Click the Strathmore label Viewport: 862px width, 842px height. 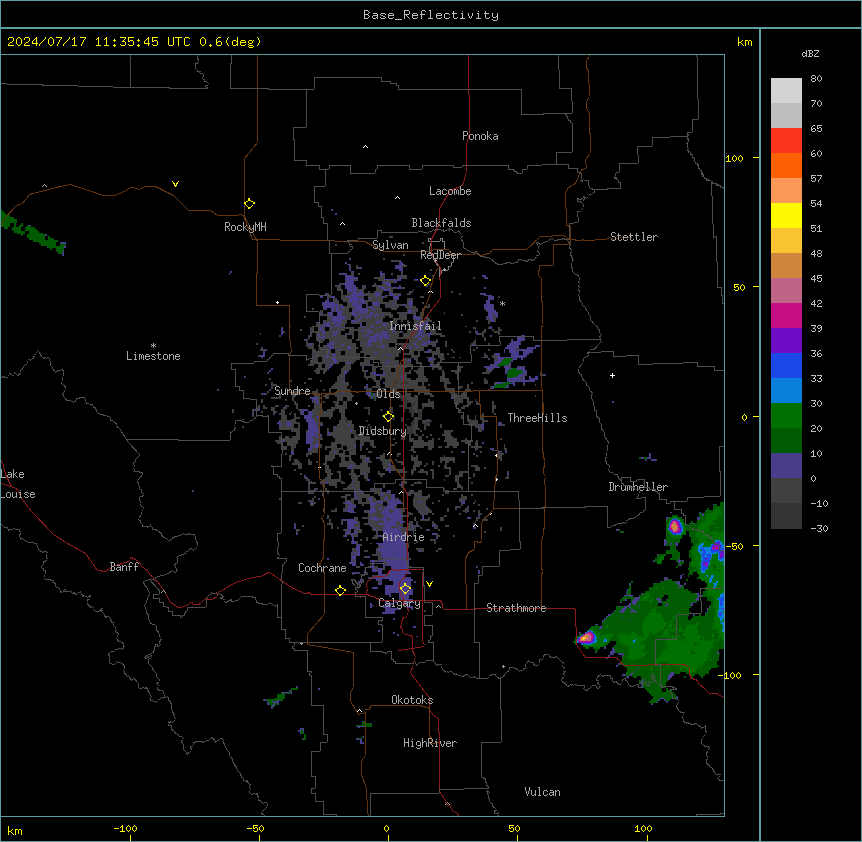tap(516, 608)
